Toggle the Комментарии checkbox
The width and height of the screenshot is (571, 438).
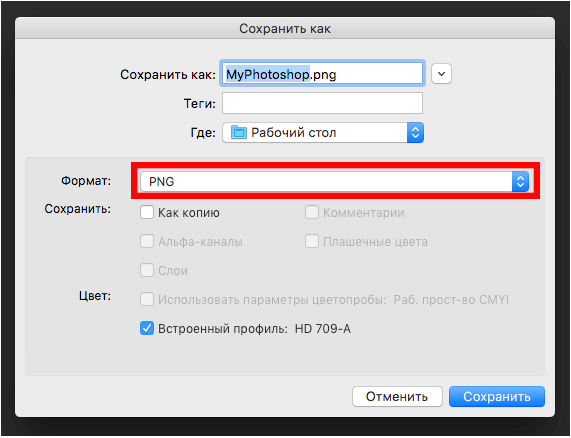point(312,212)
